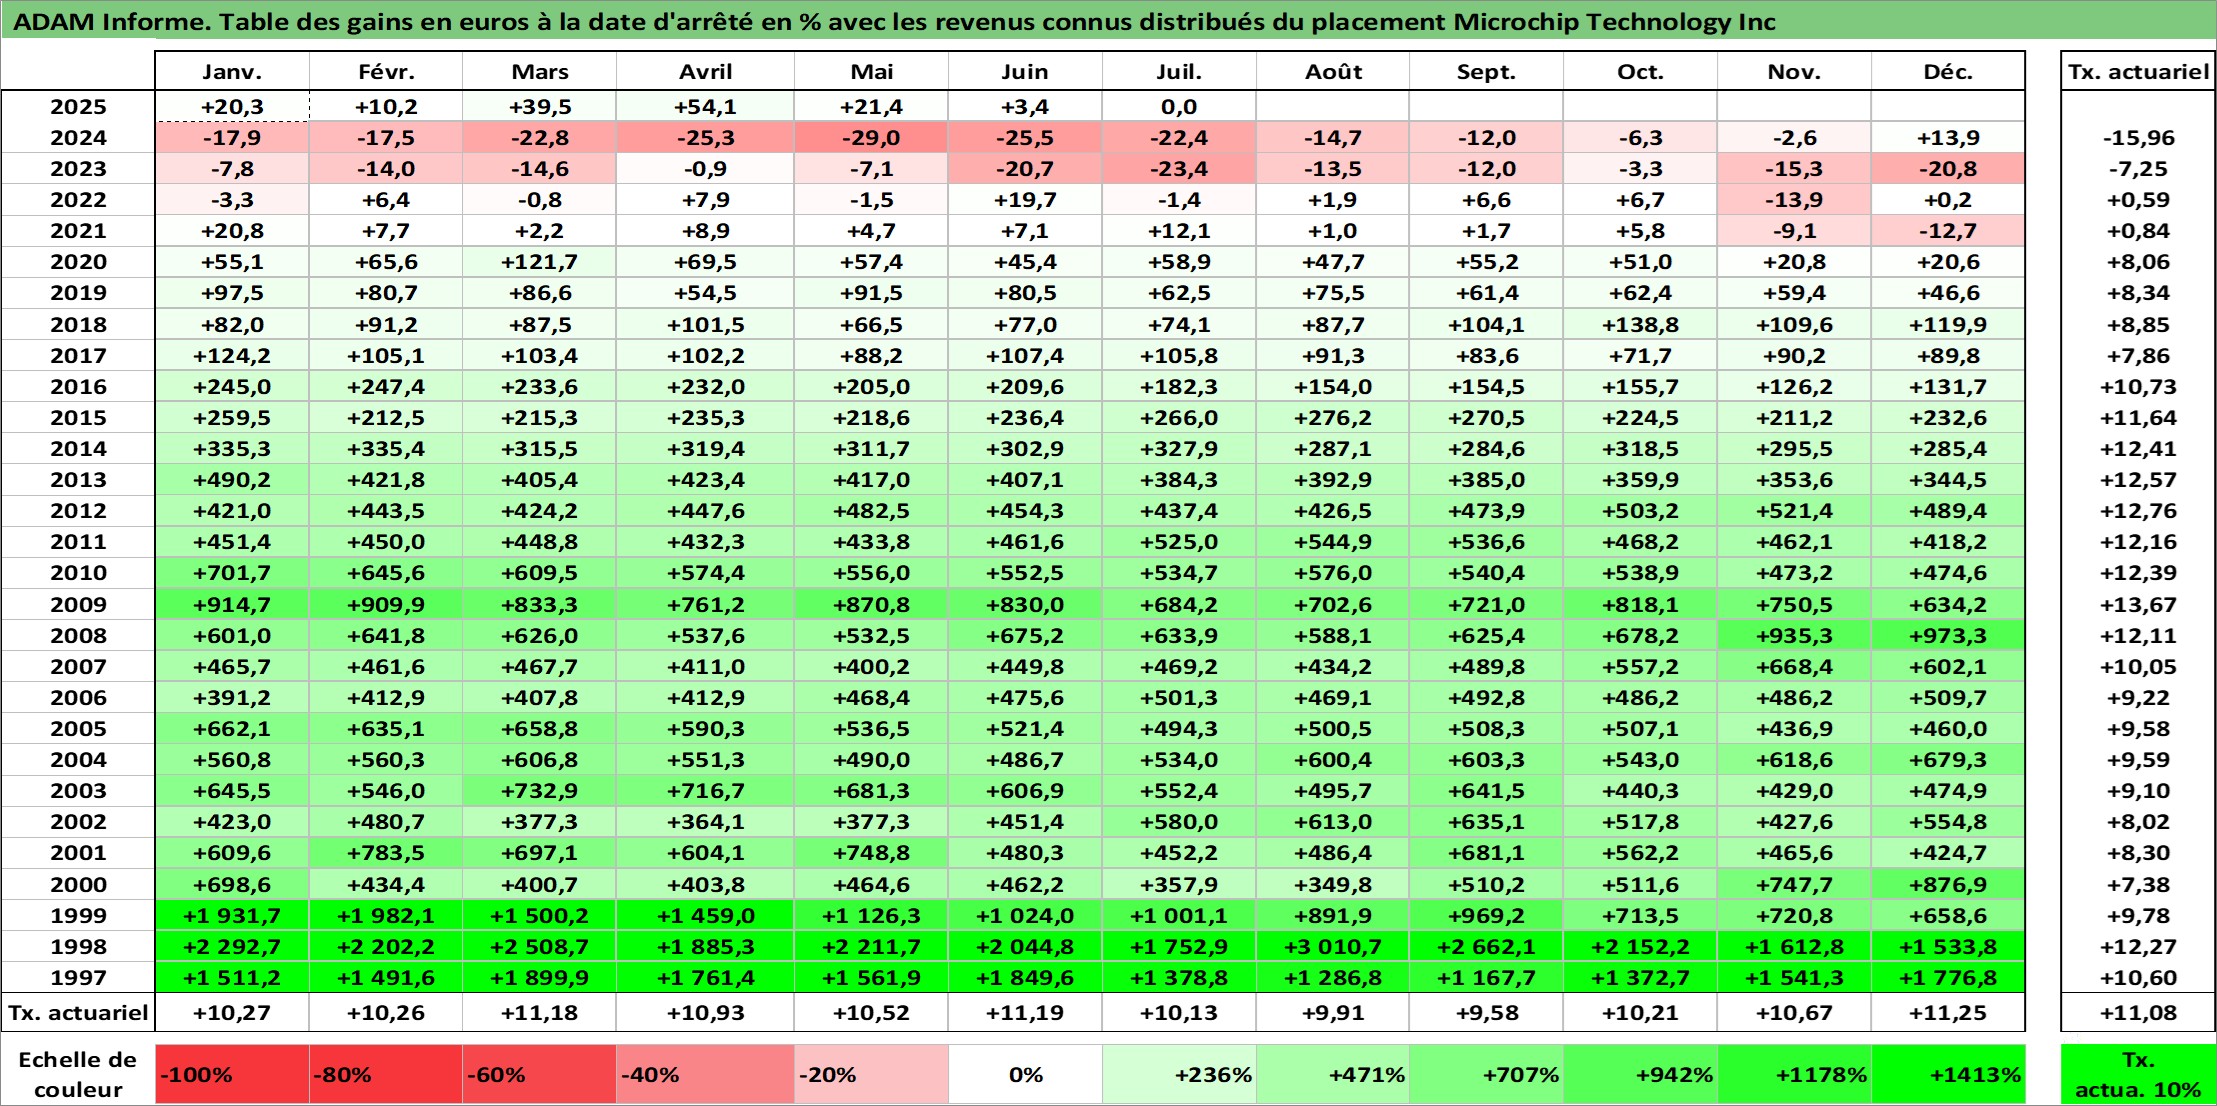Select cell +3 010,7 in Août 1998
Image resolution: width=2217 pixels, height=1106 pixels.
(1333, 947)
